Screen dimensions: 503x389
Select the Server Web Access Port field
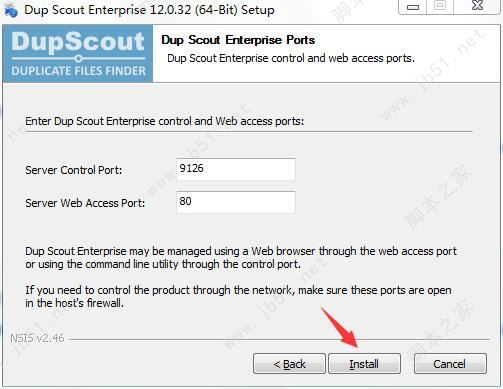pos(236,202)
